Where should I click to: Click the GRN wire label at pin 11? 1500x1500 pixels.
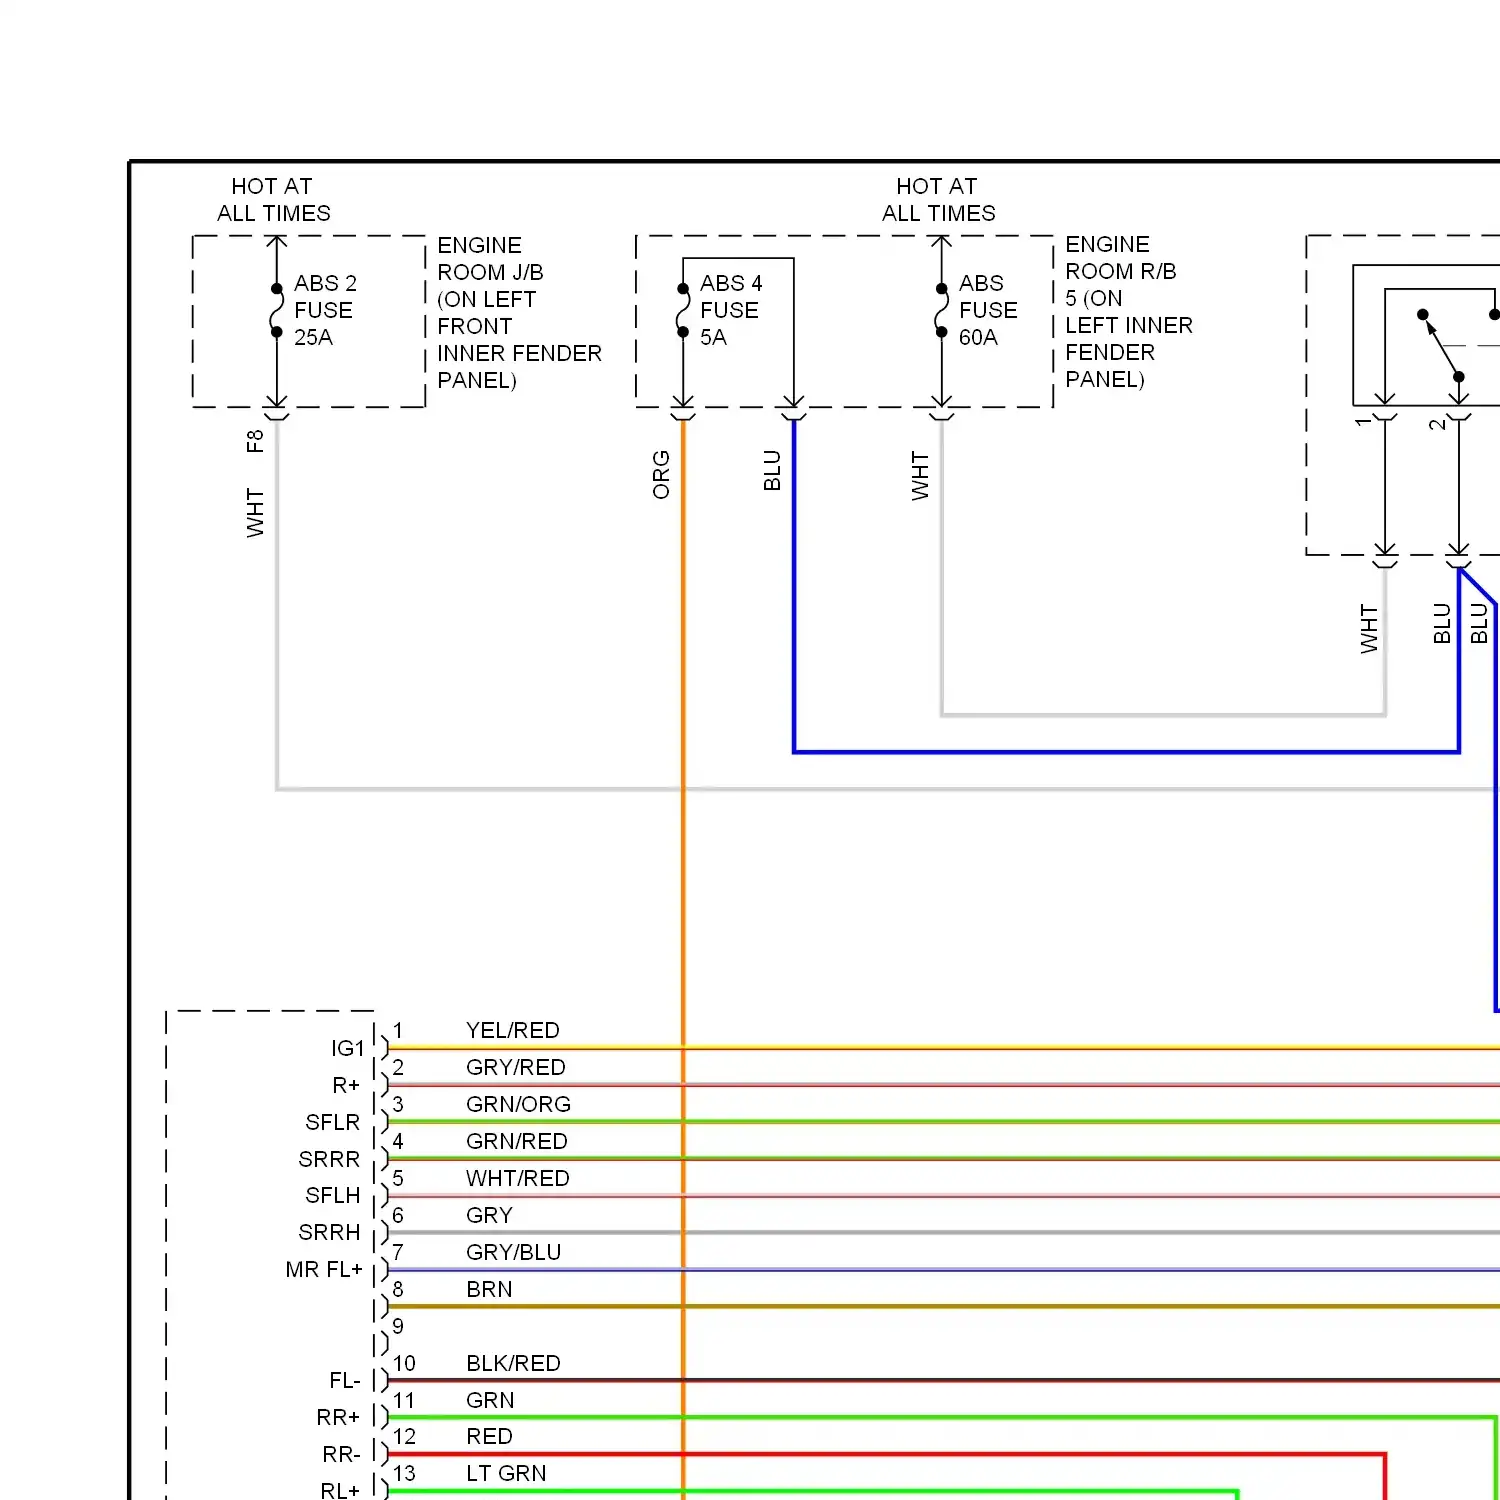coord(490,1400)
